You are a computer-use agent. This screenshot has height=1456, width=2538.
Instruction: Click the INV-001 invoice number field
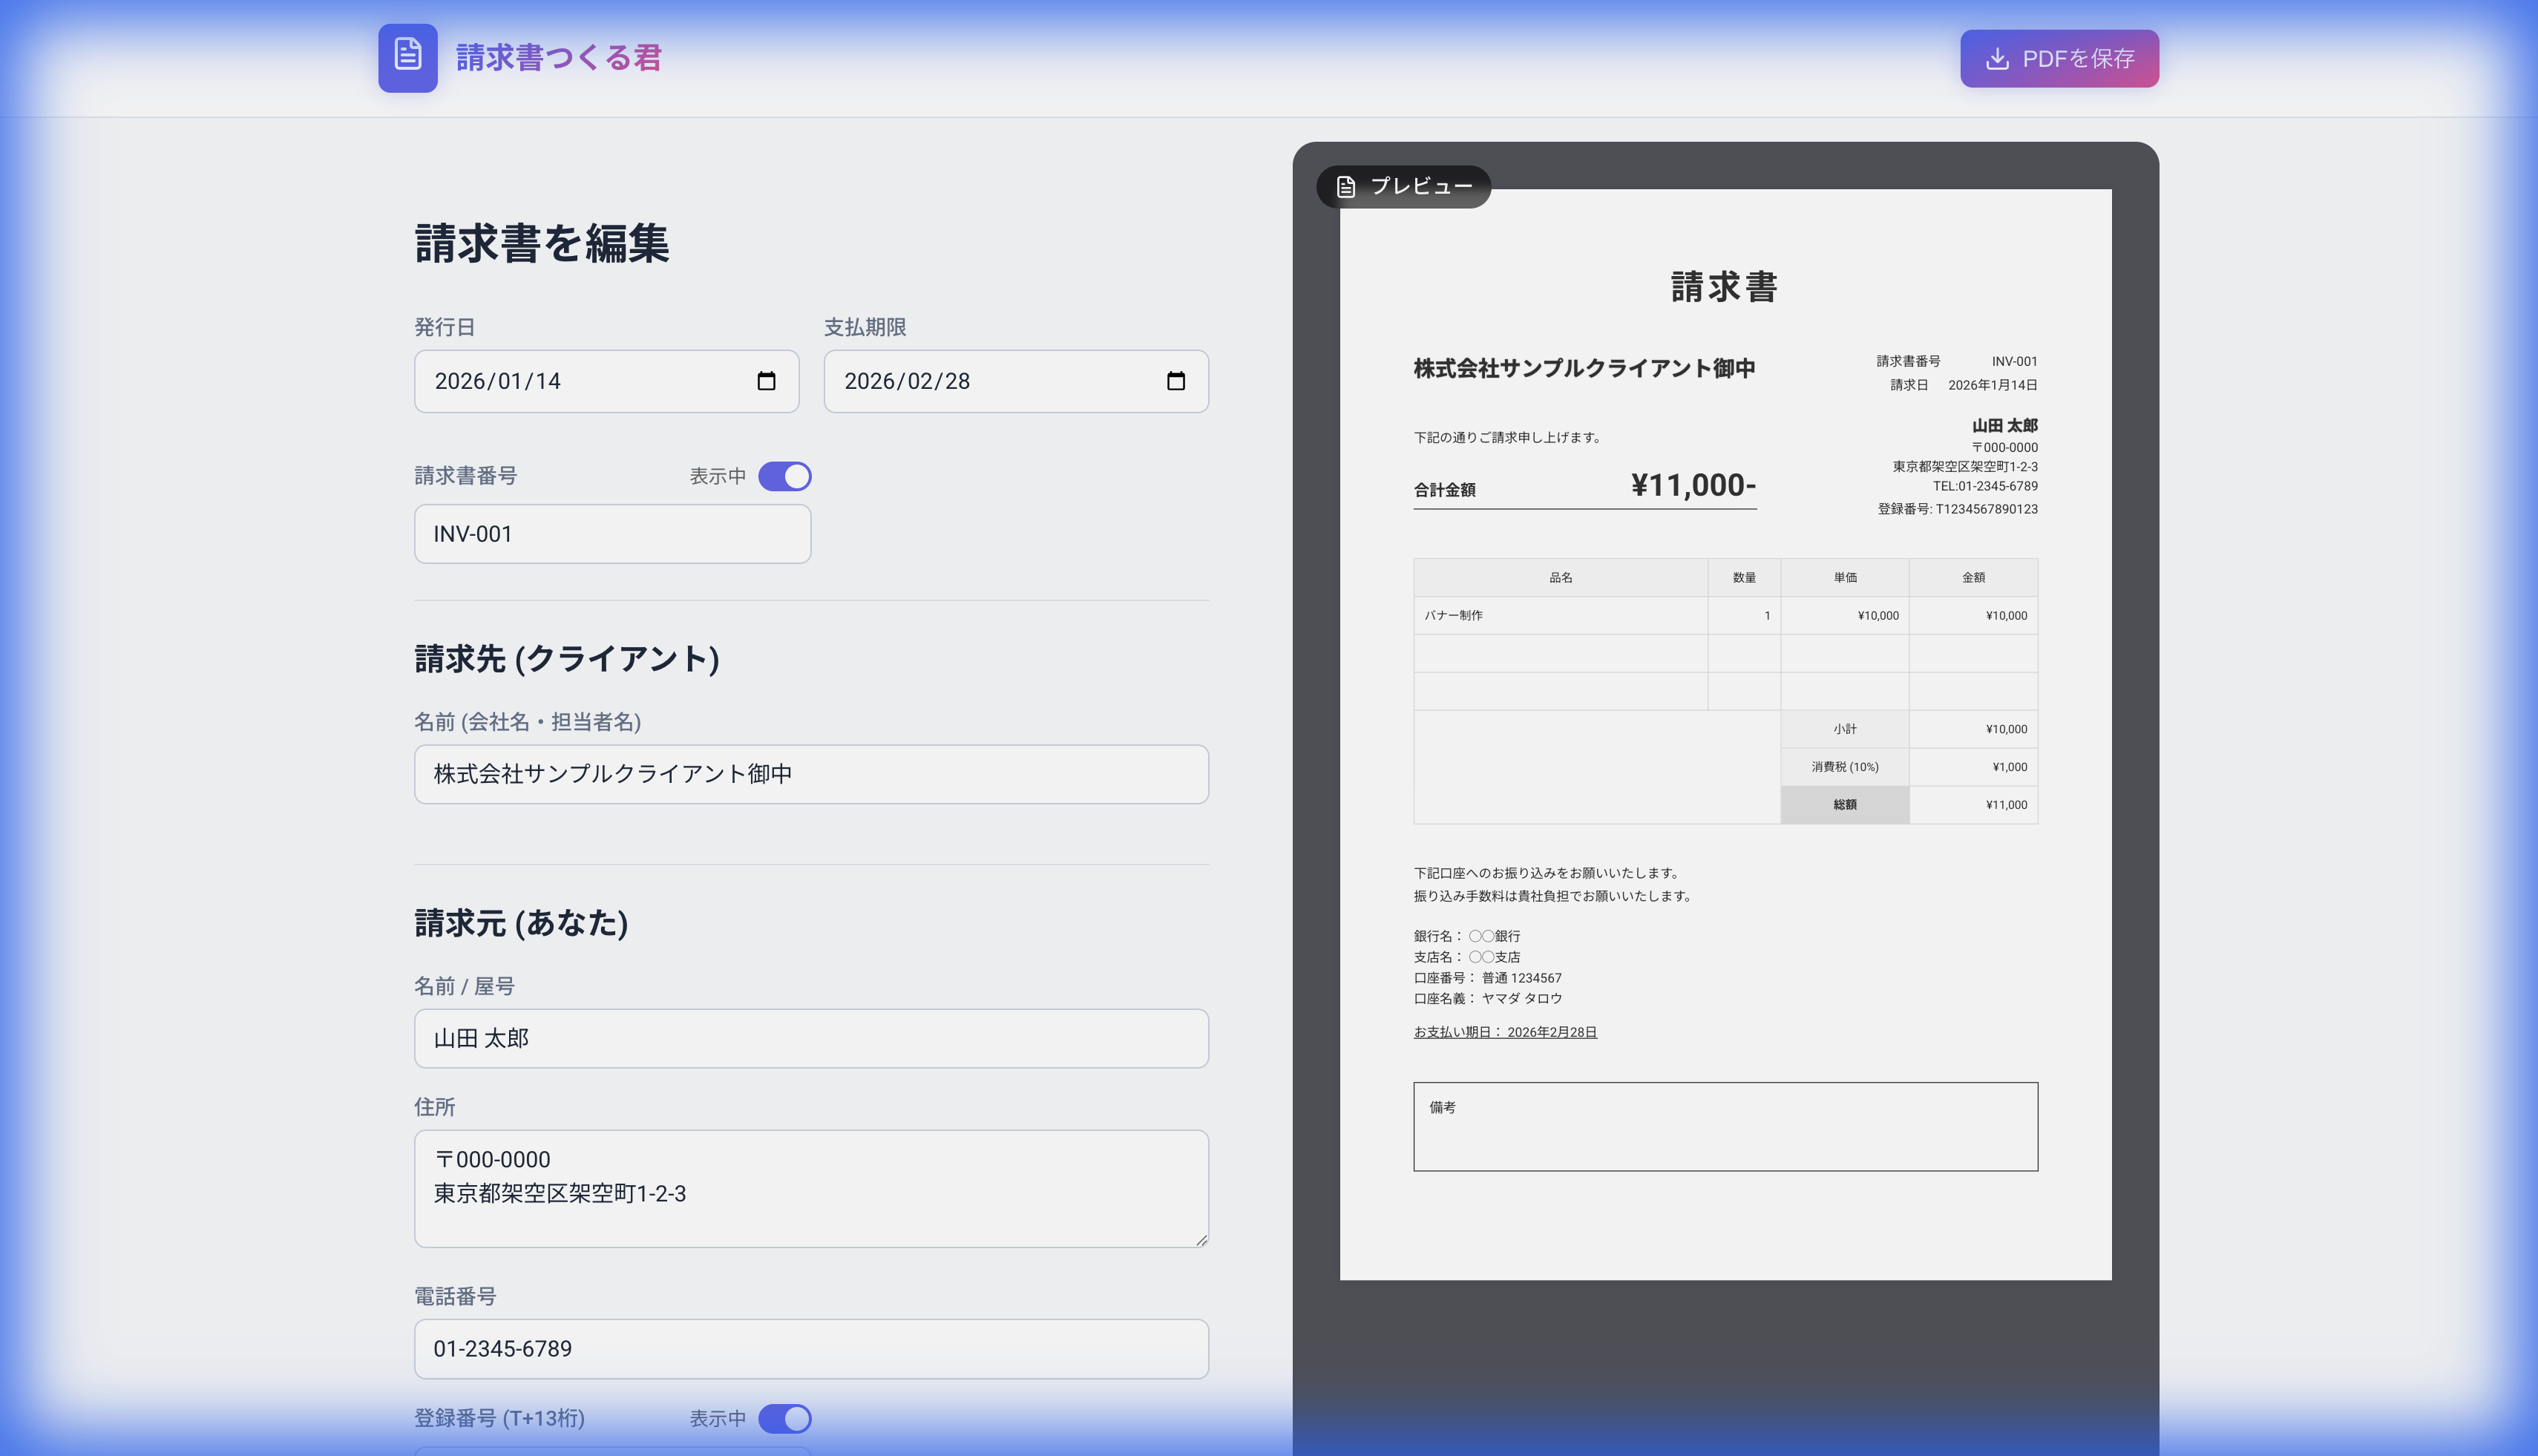pyautogui.click(x=612, y=533)
